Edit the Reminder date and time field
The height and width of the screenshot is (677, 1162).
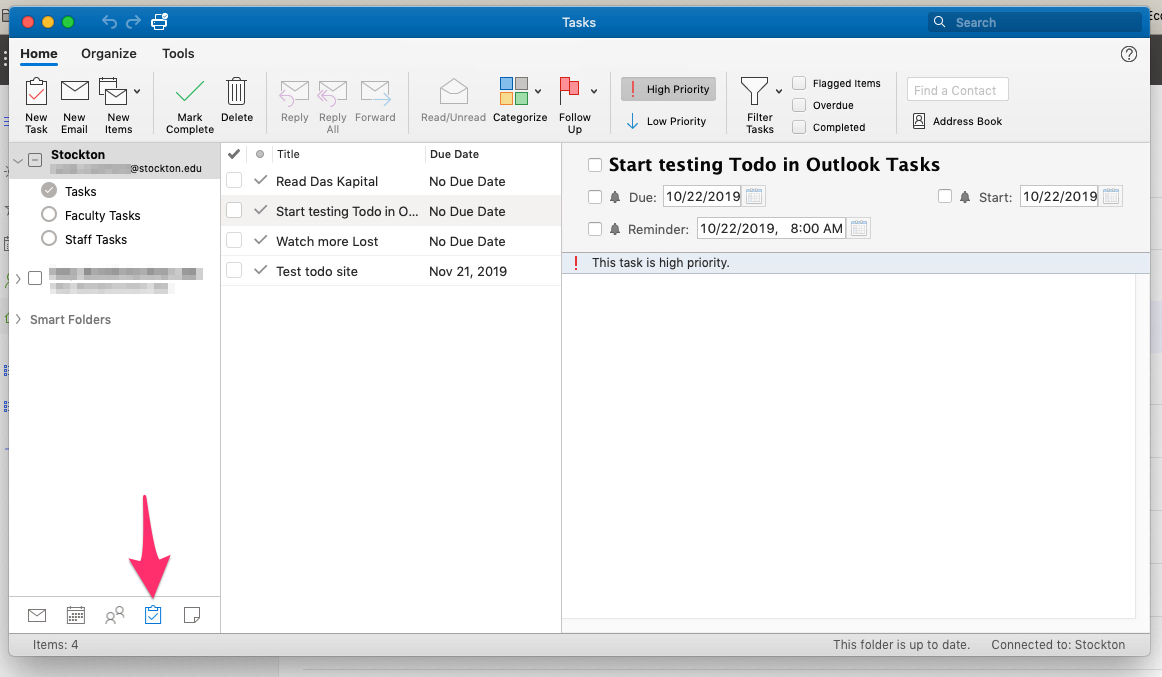point(771,228)
